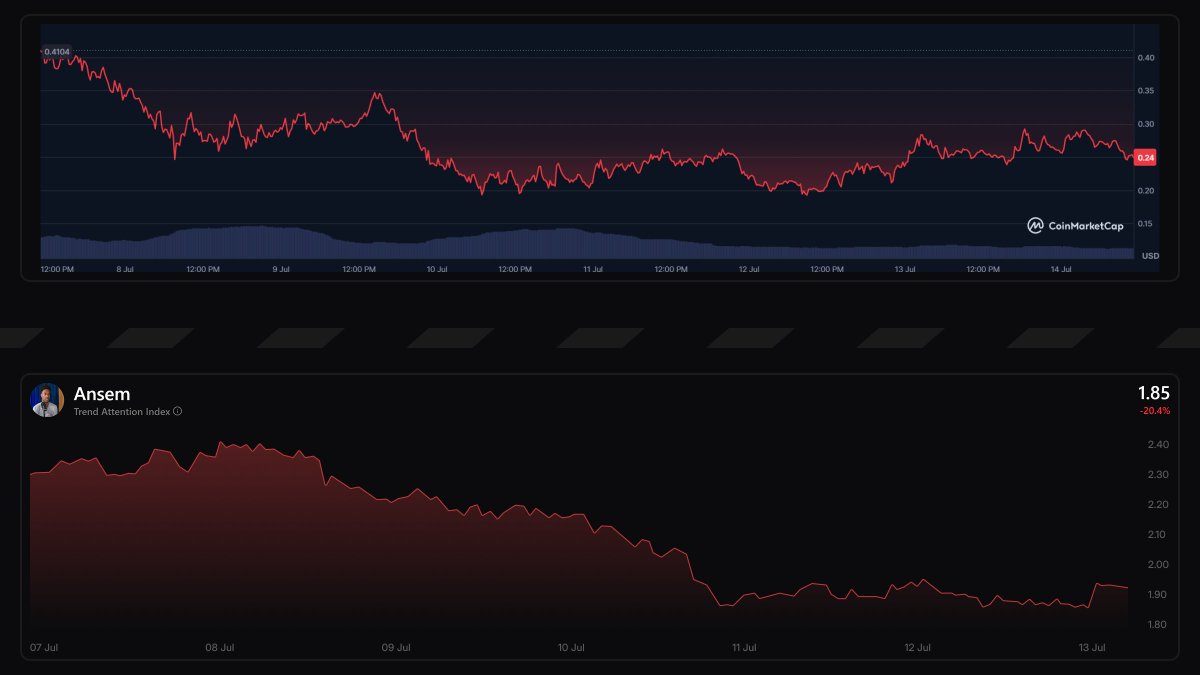Click the red 0.24 current price tag
Screen dimensions: 1200x675
click(1146, 157)
